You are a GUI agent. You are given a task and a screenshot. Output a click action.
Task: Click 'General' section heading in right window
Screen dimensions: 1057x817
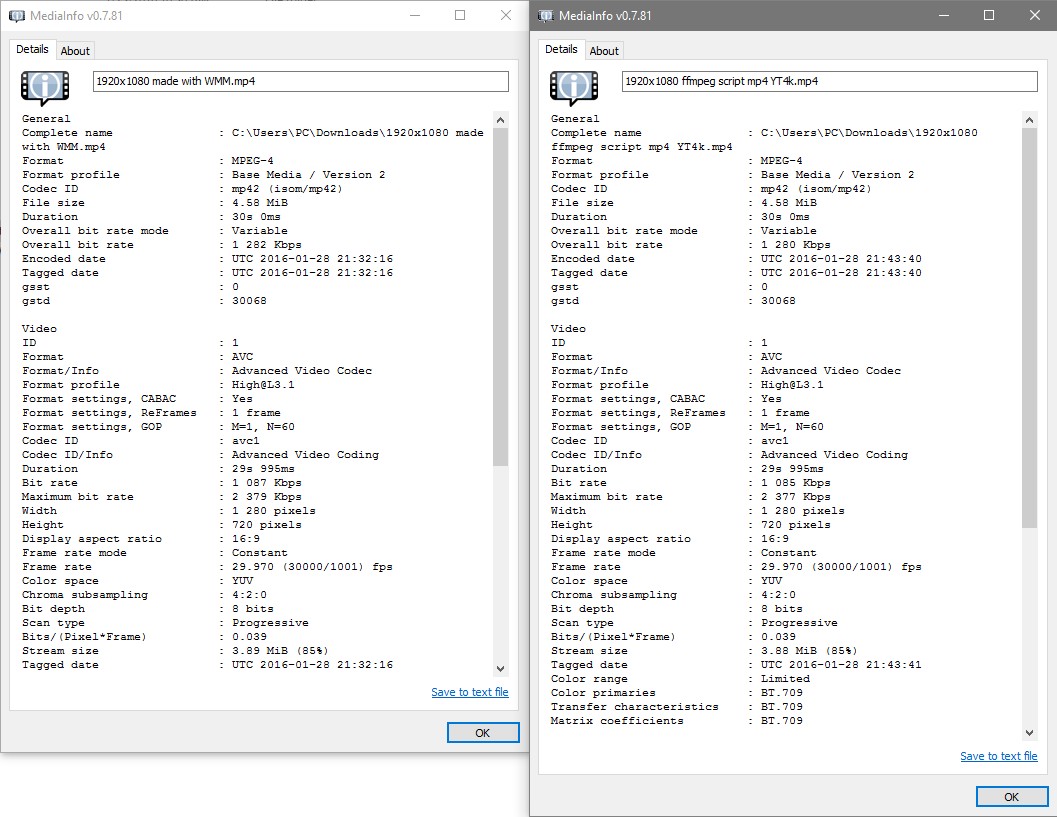(x=575, y=119)
